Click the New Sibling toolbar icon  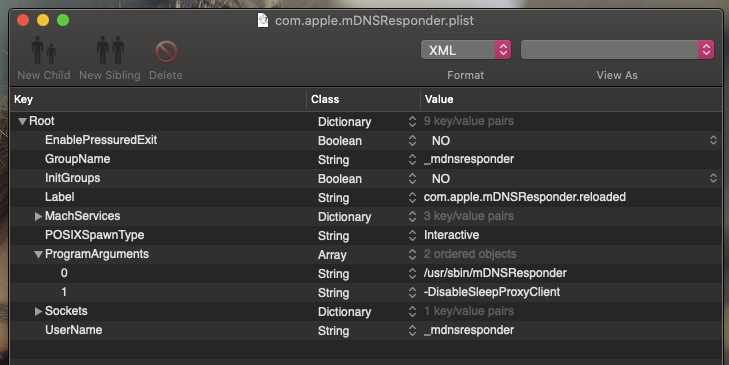[110, 51]
